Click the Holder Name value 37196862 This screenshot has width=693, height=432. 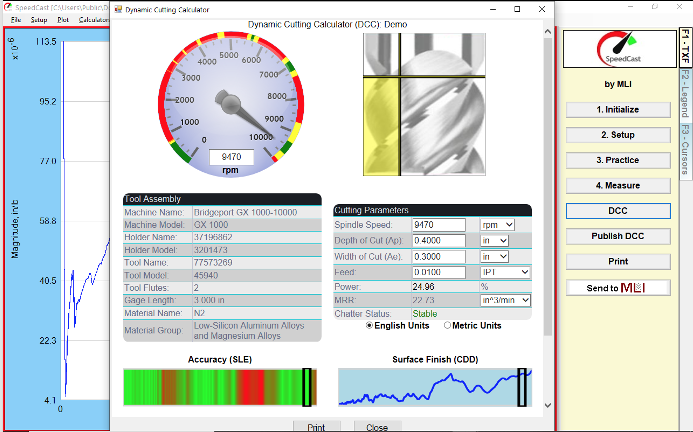(x=213, y=237)
